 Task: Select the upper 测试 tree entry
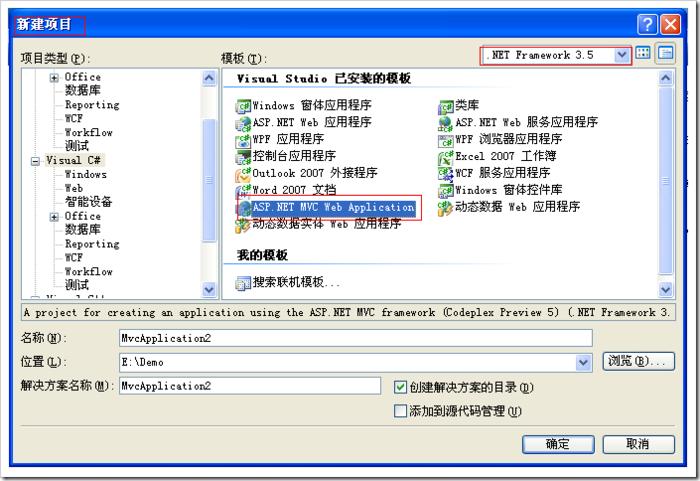click(x=77, y=146)
